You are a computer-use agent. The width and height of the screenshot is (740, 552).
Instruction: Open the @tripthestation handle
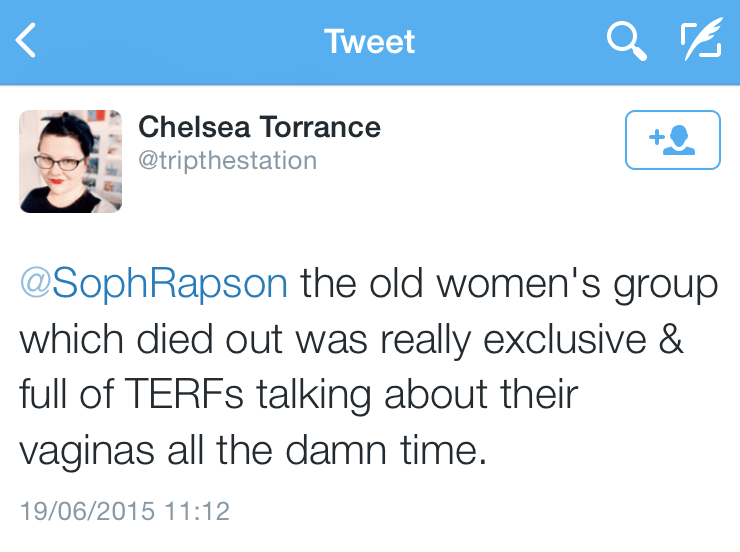click(x=227, y=161)
